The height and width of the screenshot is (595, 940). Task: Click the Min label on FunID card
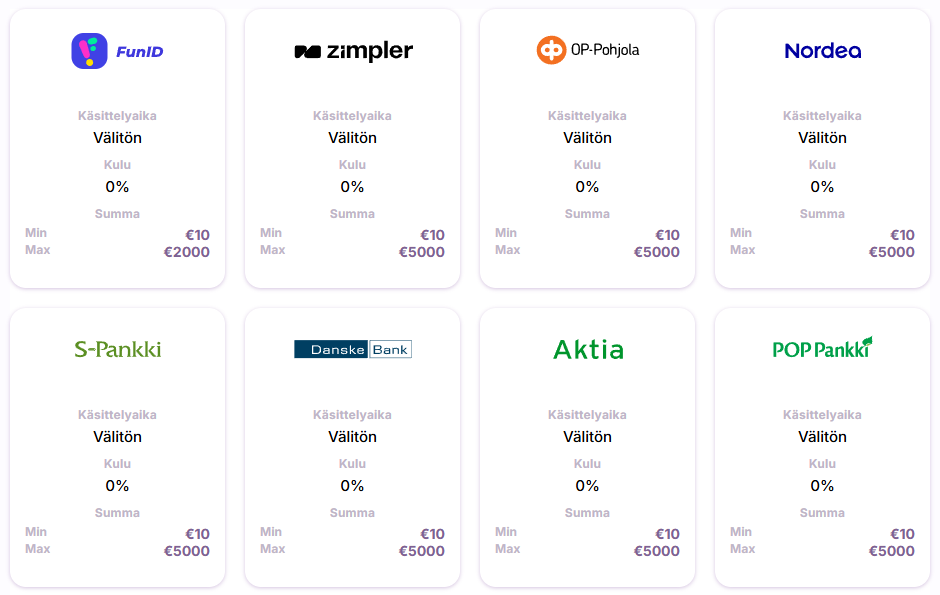(x=36, y=232)
